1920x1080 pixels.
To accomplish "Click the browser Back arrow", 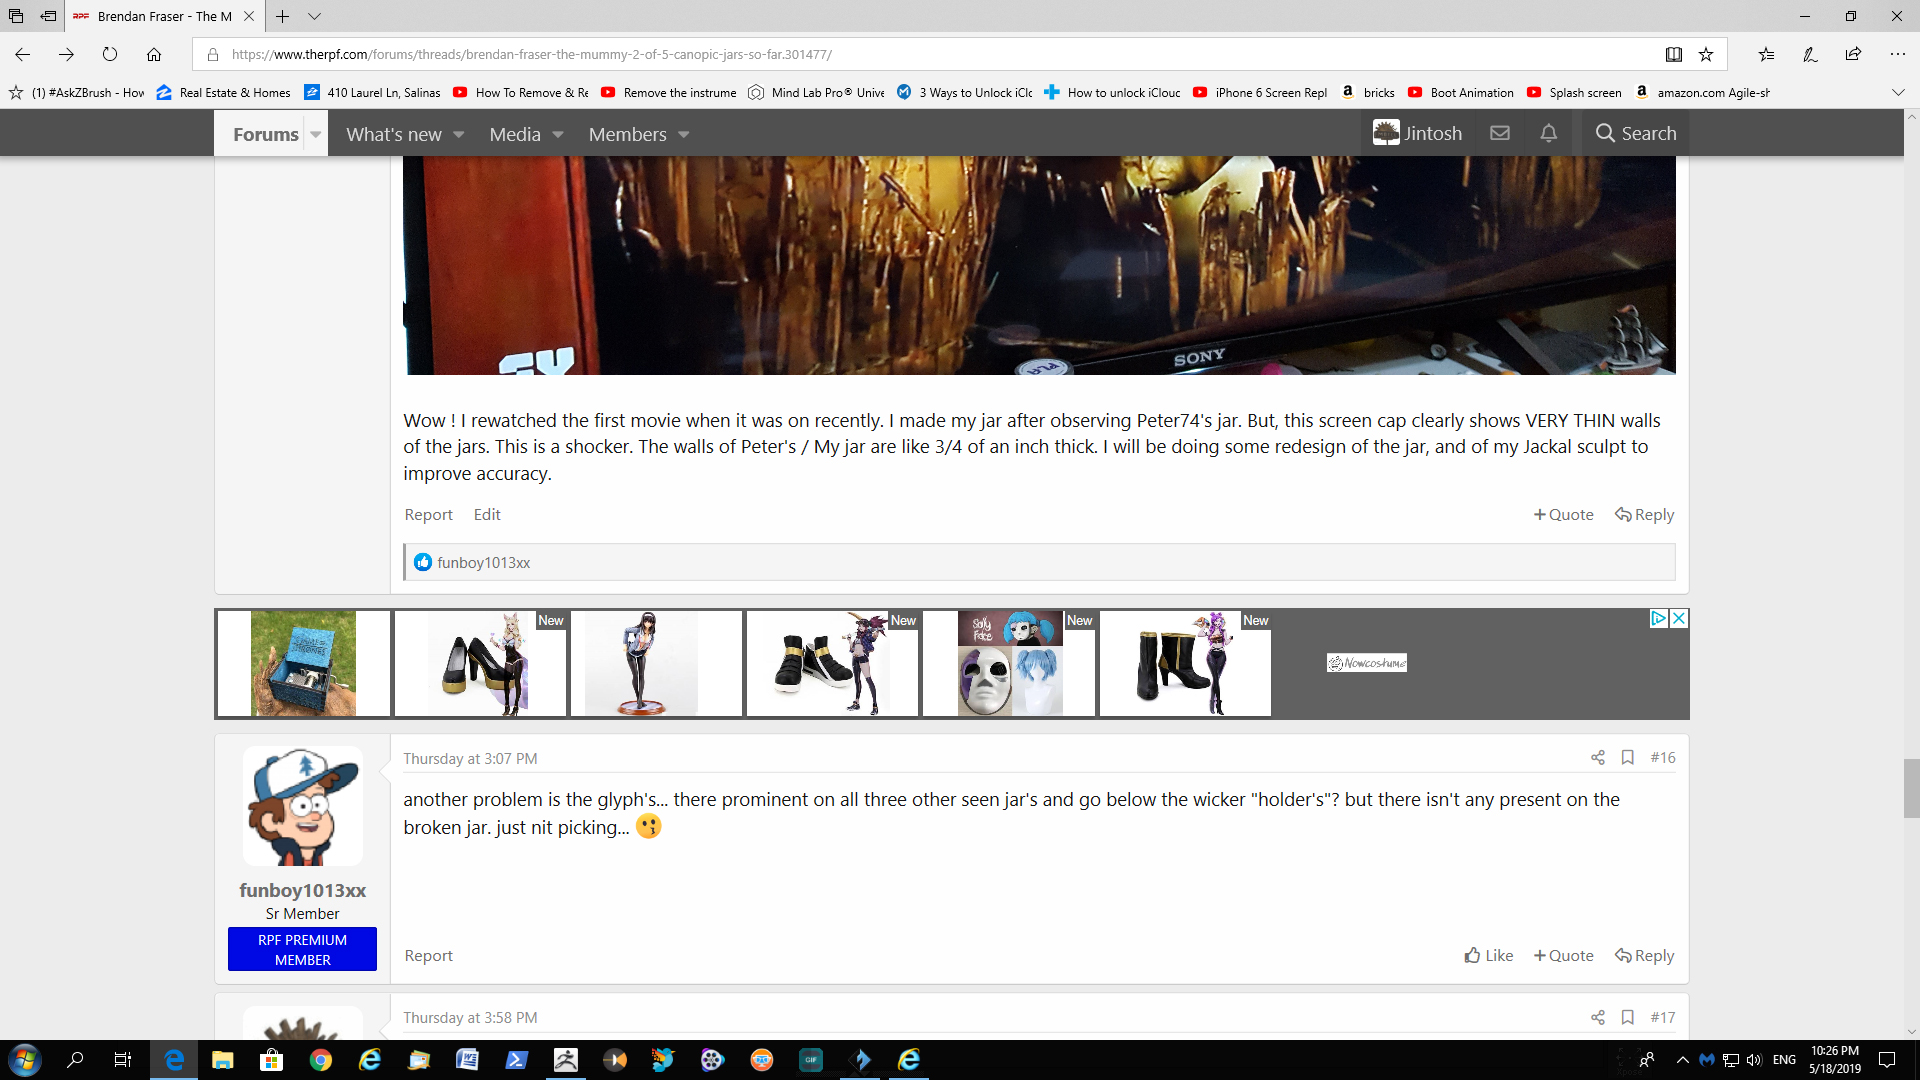I will [x=23, y=54].
